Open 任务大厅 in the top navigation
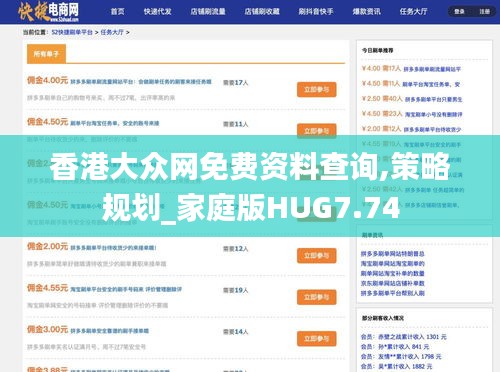Viewport: 500px width, 372px height. pyautogui.click(x=413, y=12)
